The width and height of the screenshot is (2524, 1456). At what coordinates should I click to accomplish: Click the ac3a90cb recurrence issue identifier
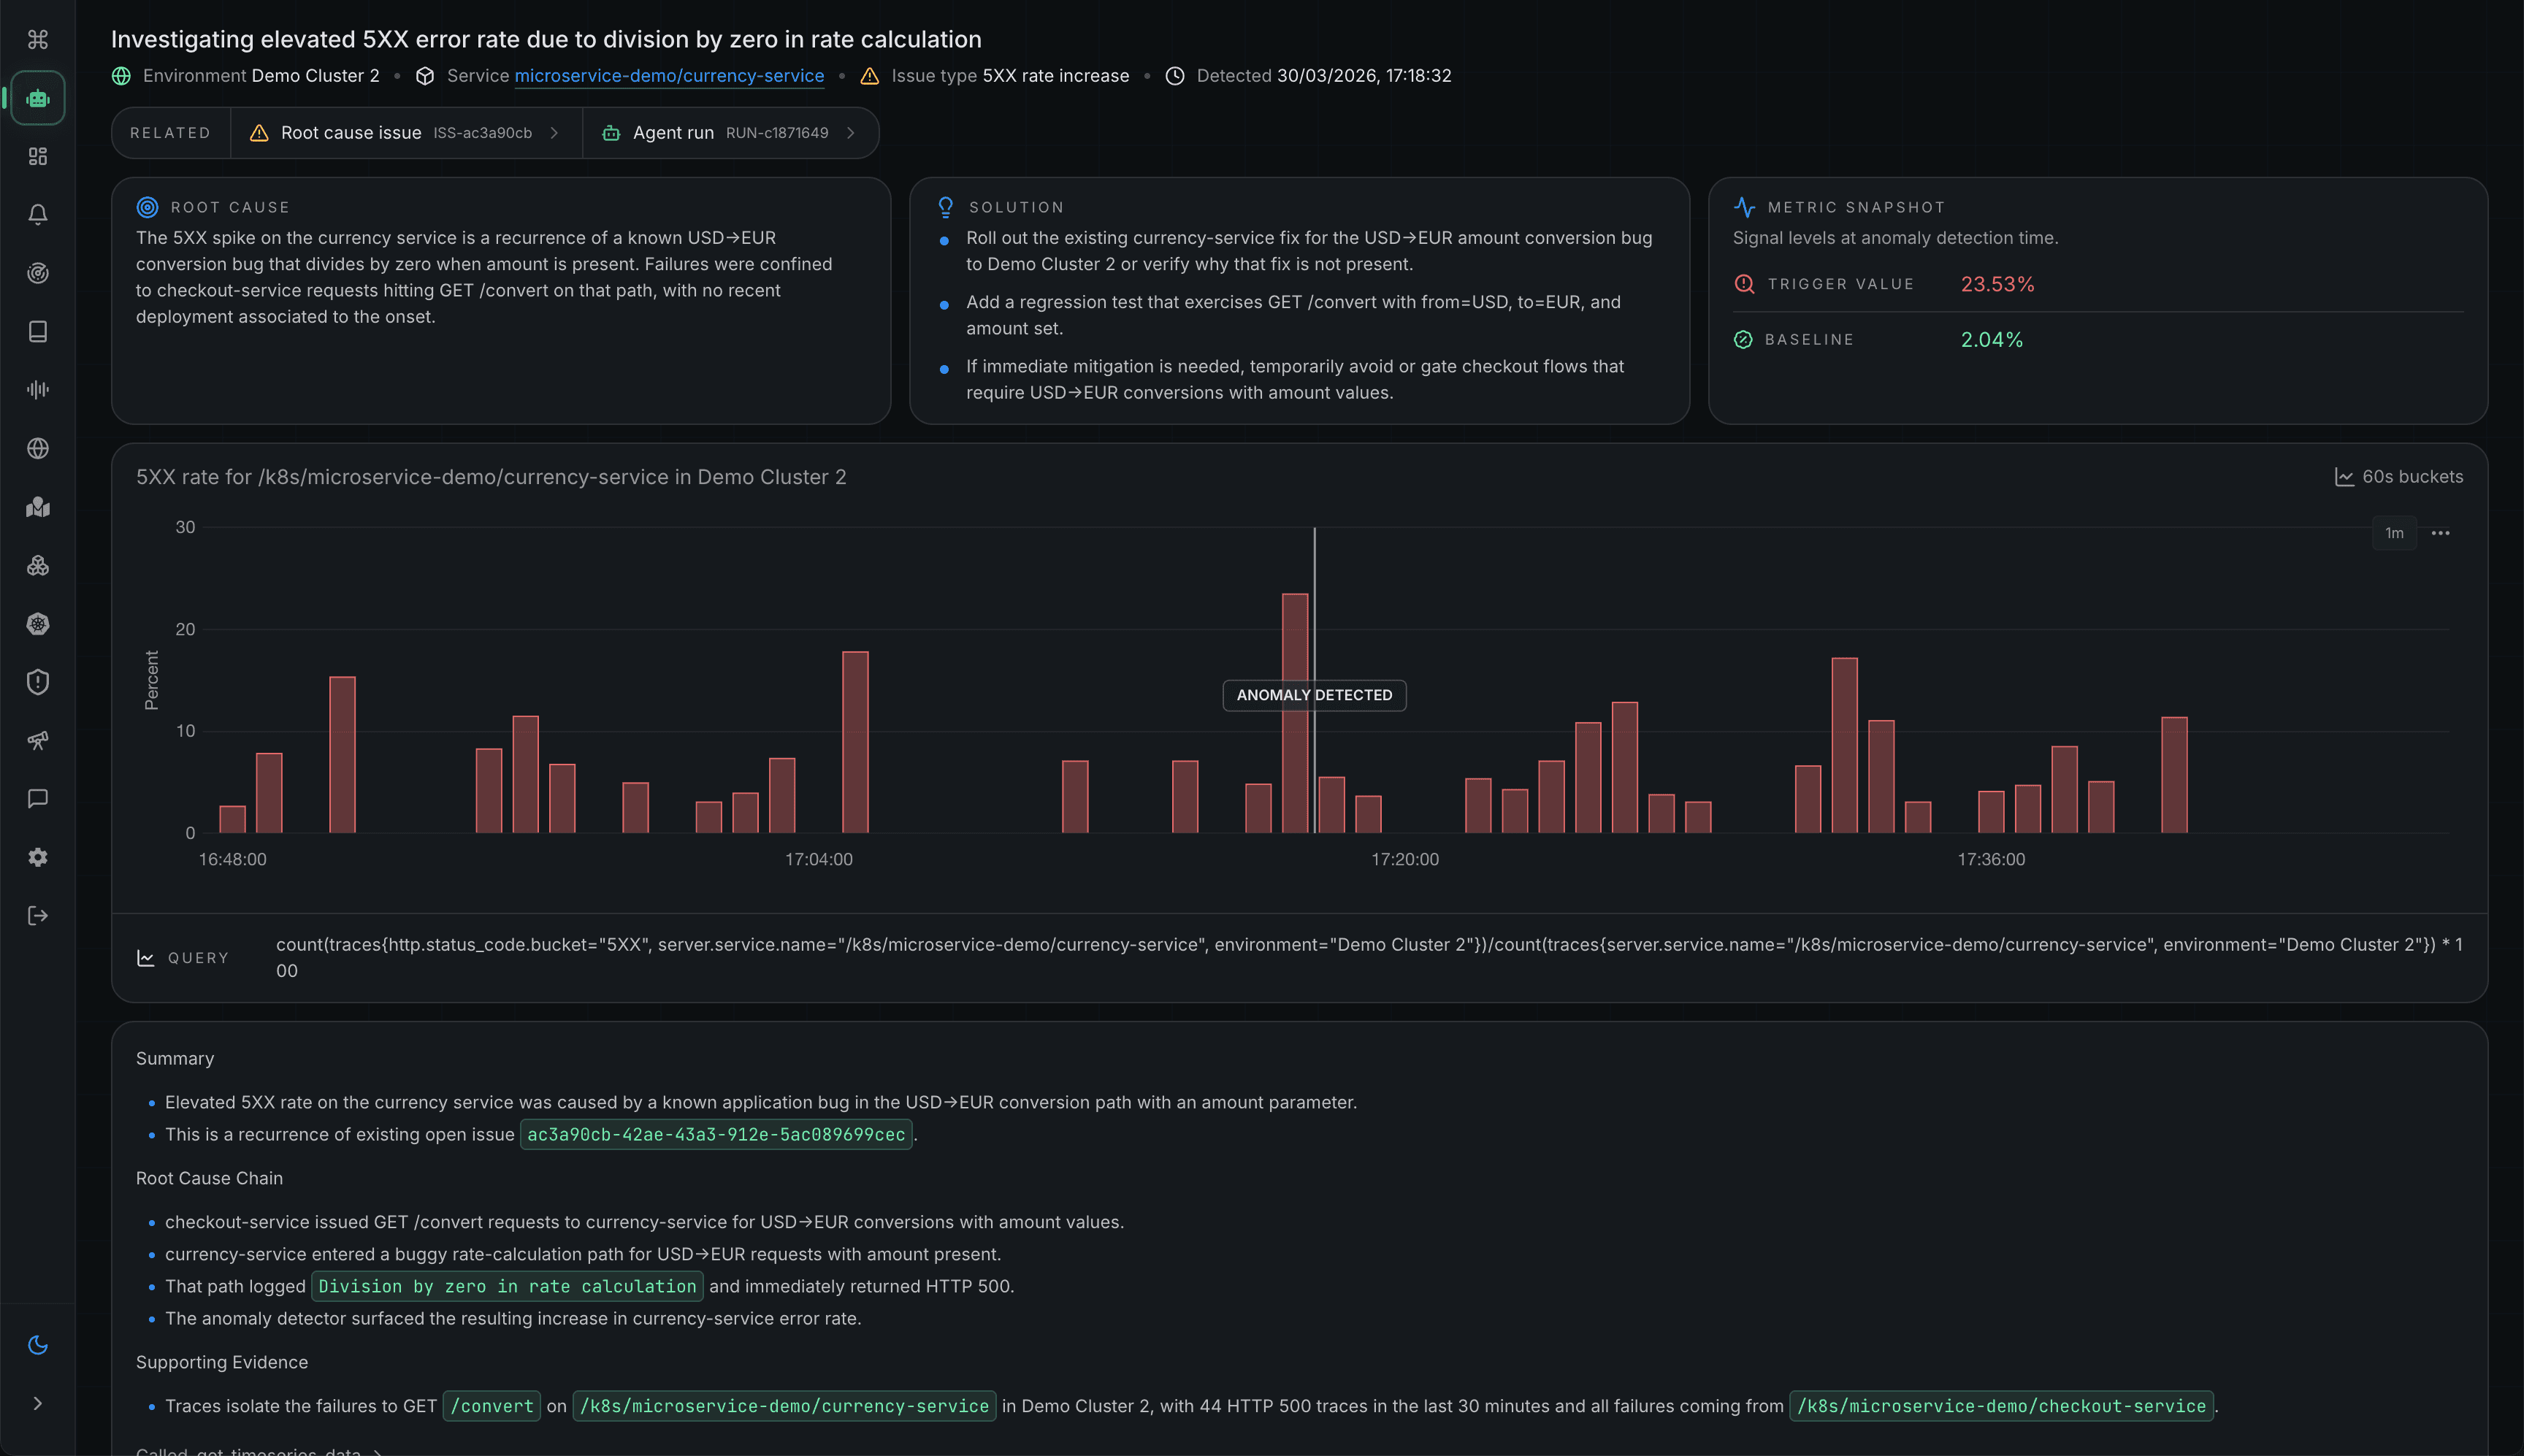716,1134
